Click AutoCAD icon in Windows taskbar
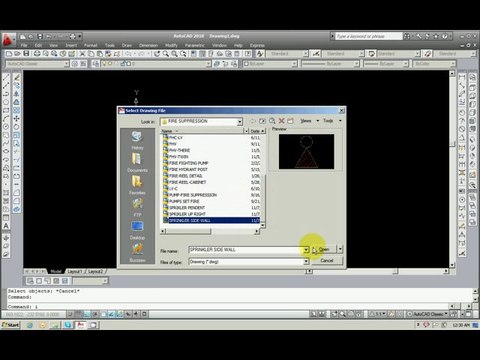The image size is (480, 360). 80,325
